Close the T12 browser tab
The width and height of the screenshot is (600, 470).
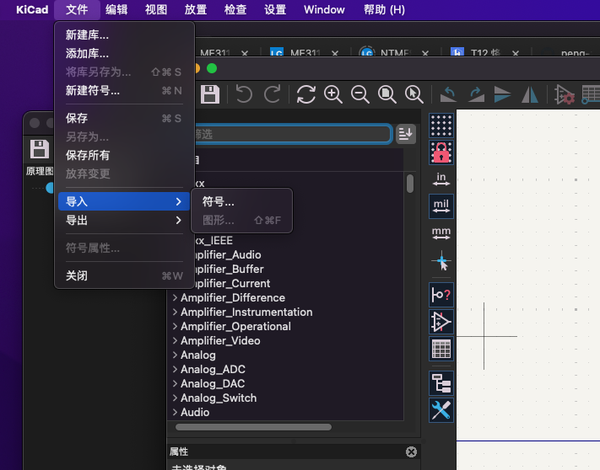pyautogui.click(x=515, y=53)
